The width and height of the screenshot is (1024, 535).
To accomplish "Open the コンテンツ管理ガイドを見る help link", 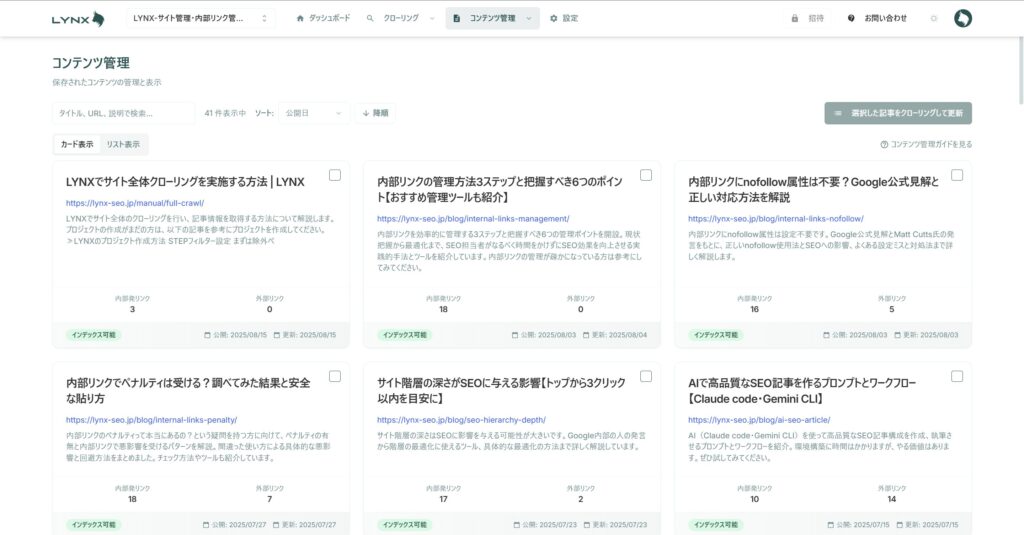I will (x=926, y=144).
